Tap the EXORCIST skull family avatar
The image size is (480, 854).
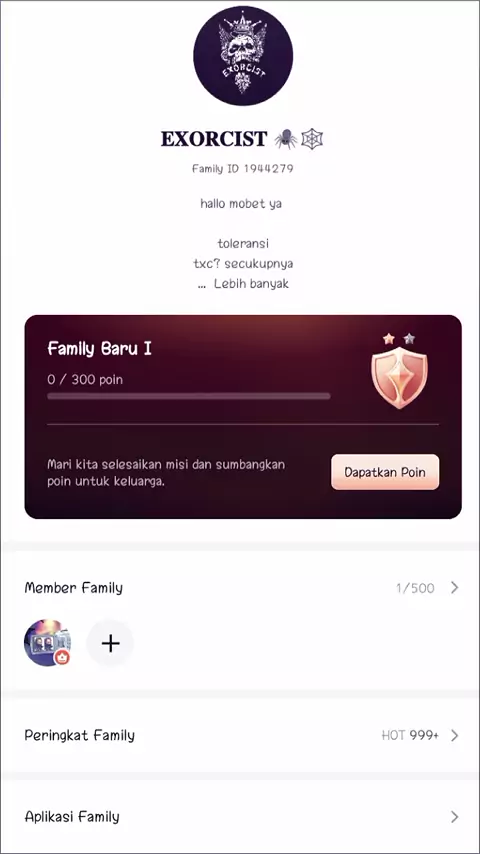pyautogui.click(x=243, y=56)
